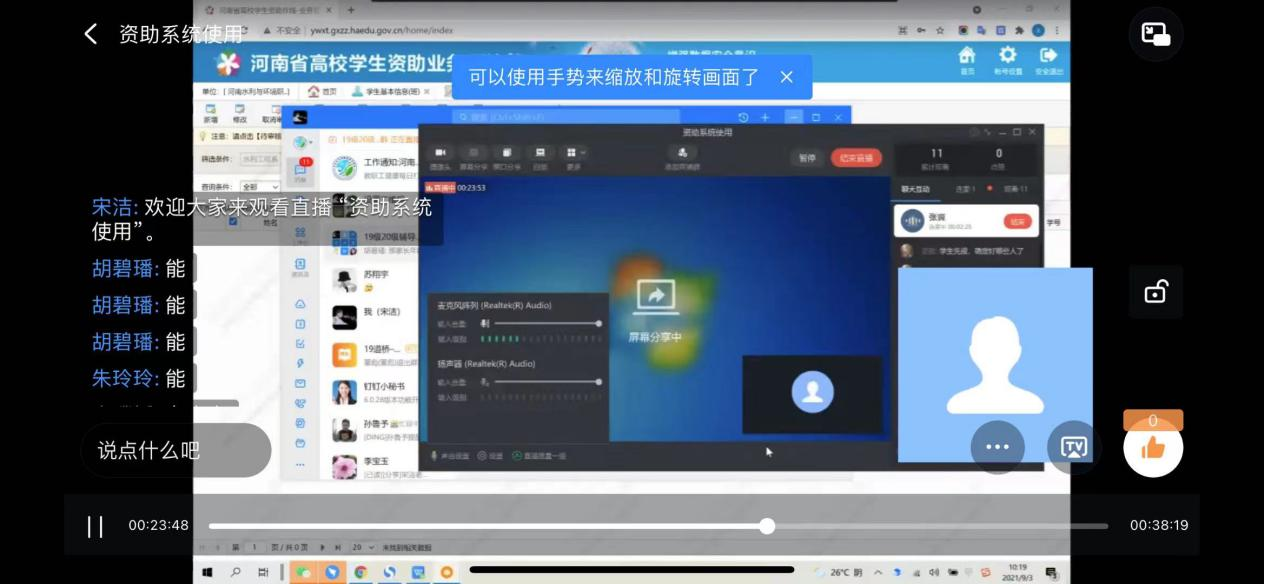Tap the TV cast icon
Screen dimensions: 1264x584
tap(1073, 447)
